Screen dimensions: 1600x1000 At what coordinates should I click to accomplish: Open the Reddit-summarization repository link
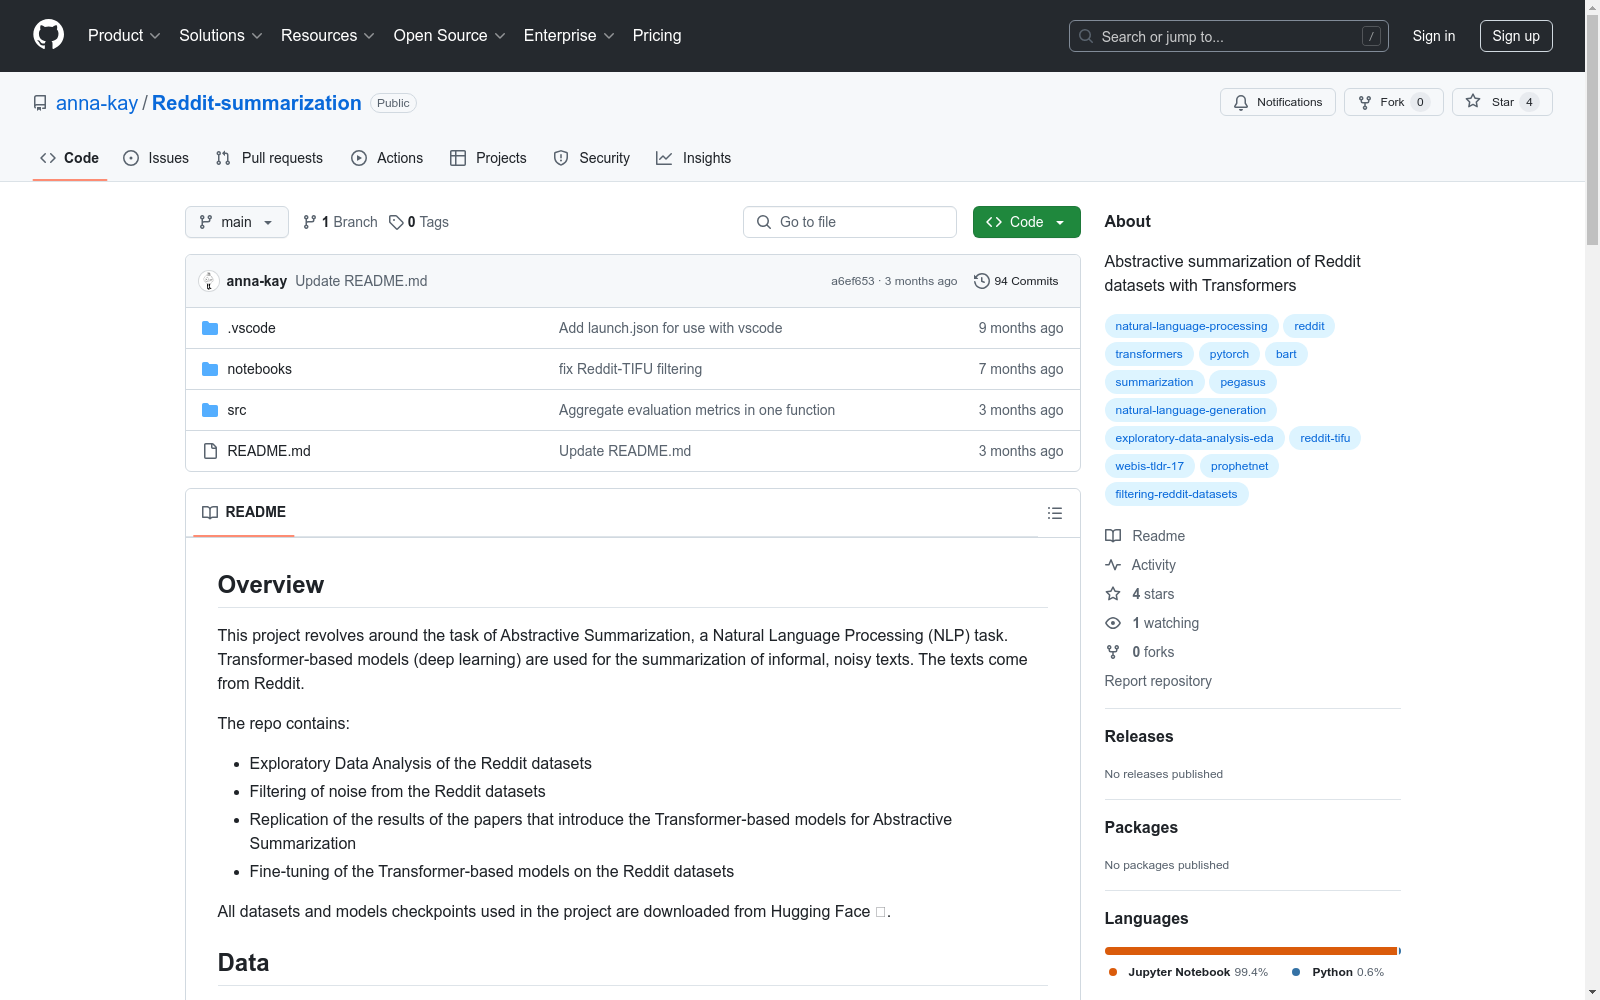(257, 103)
